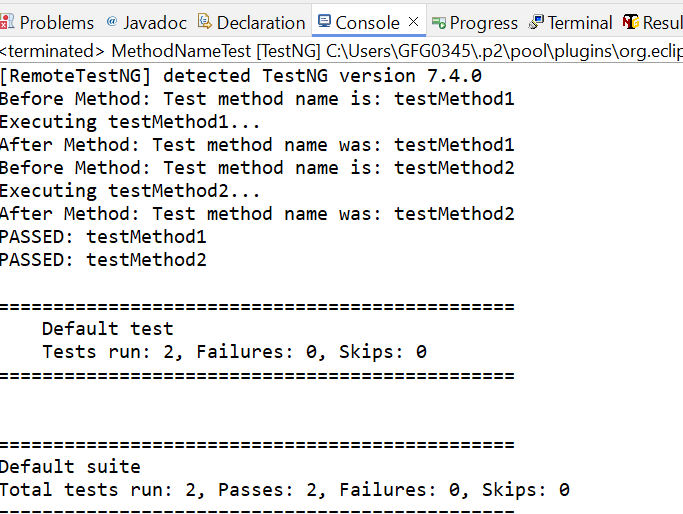Click the Javadoc @ icon
Image resolution: width=683 pixels, height=514 pixels.
tap(111, 22)
